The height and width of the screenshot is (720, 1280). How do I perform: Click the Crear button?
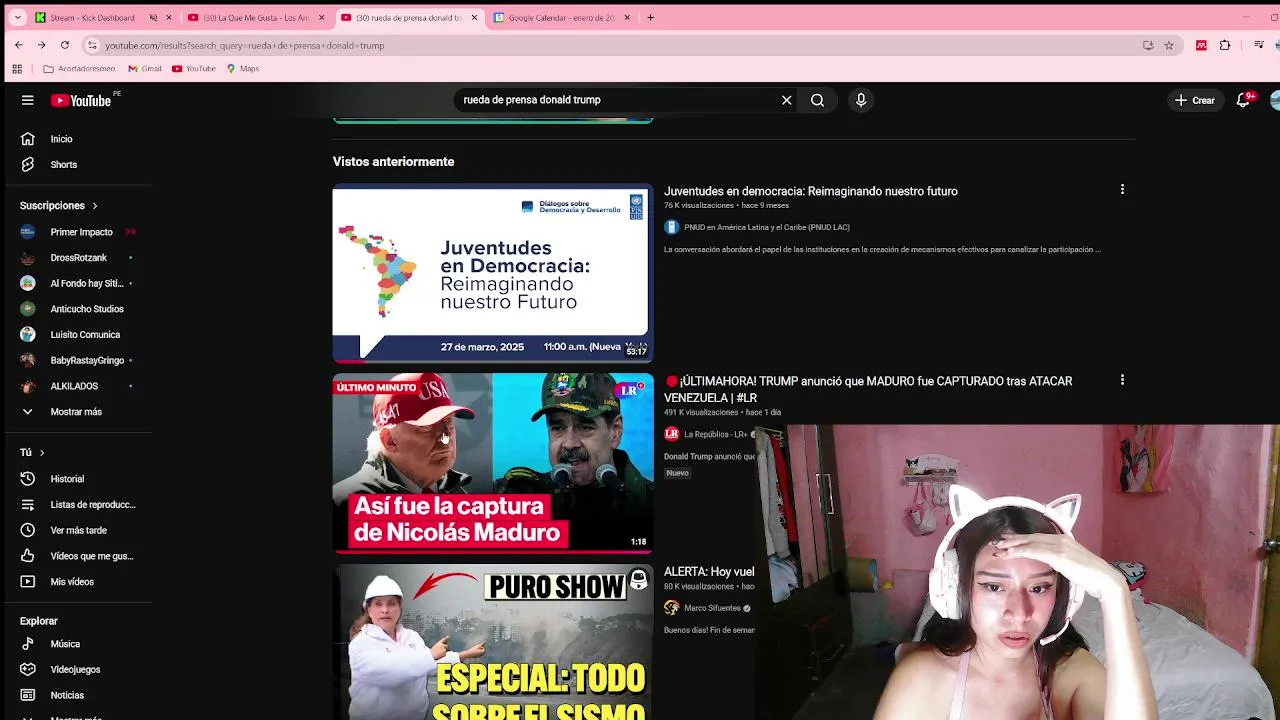pyautogui.click(x=1195, y=100)
